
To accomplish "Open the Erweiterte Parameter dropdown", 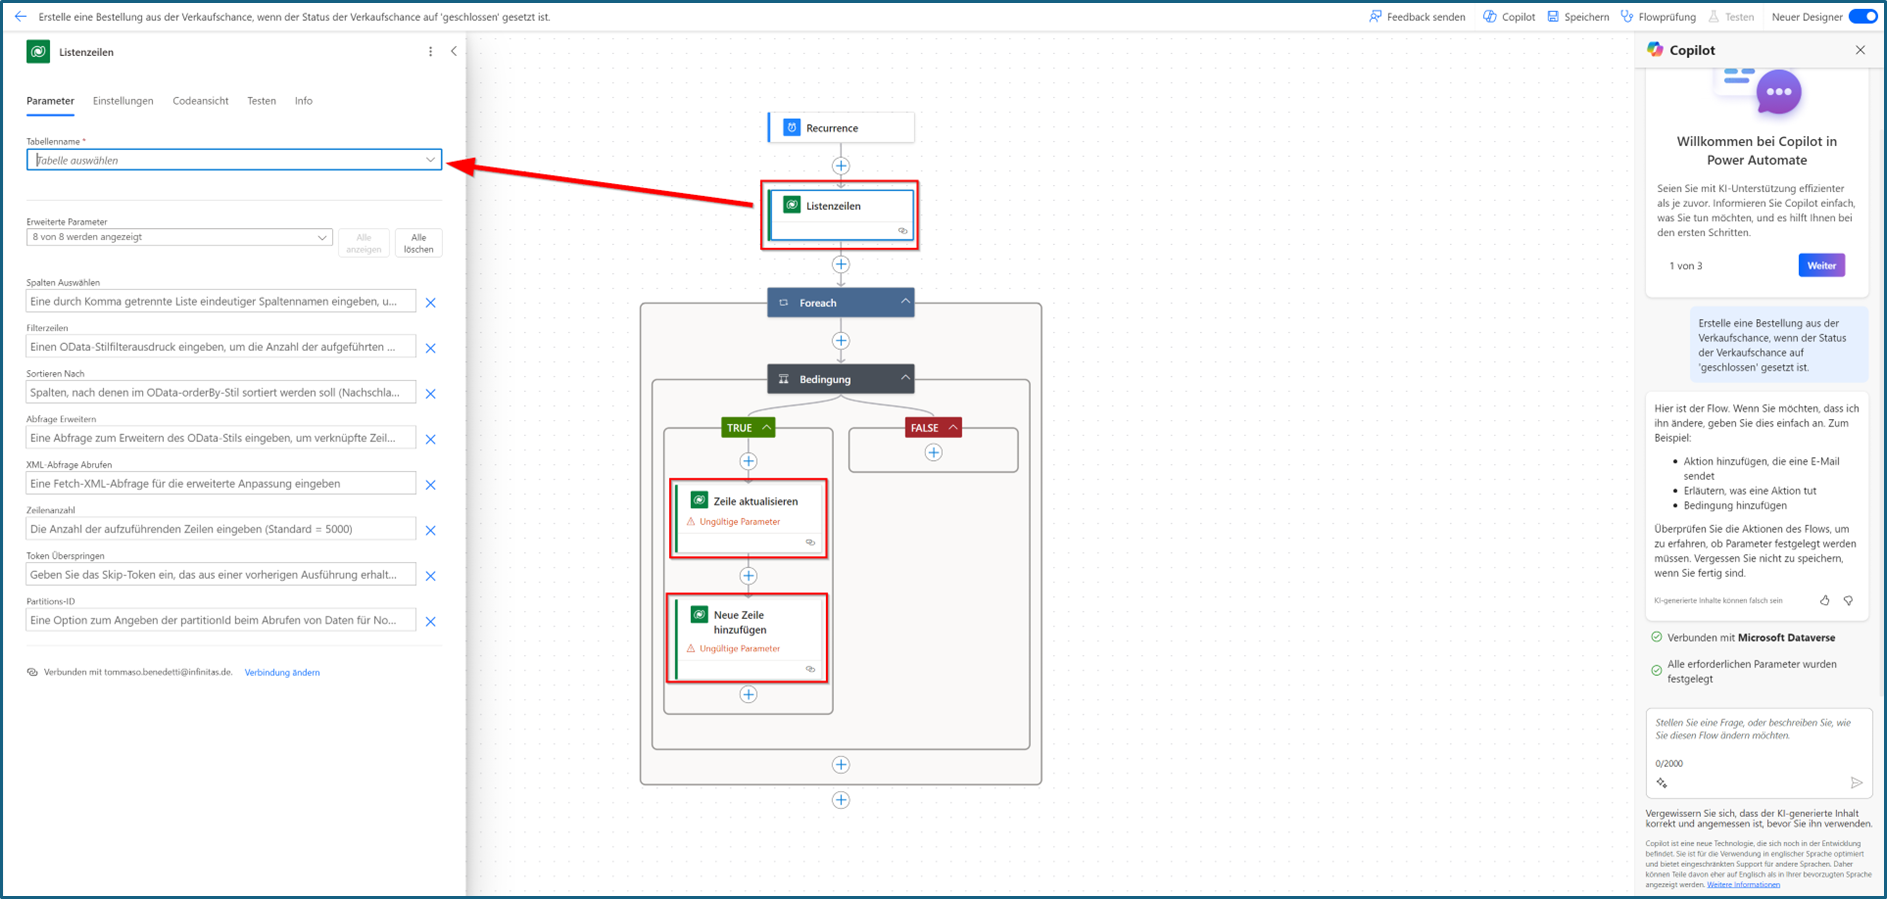I will 179,237.
